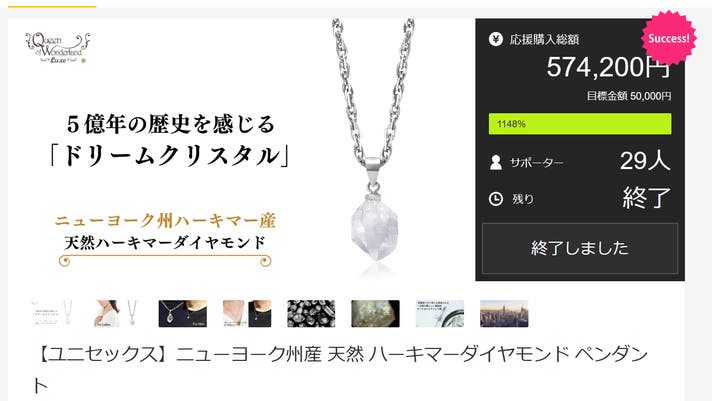Click the project title ハーキマーダイヤモンド ペンダント
712x401 pixels.
pos(341,370)
